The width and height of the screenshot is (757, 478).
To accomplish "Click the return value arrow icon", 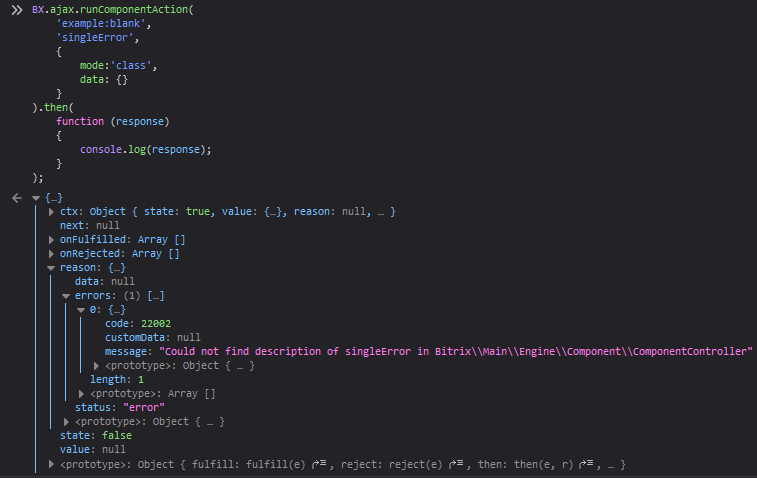I will [x=17, y=198].
